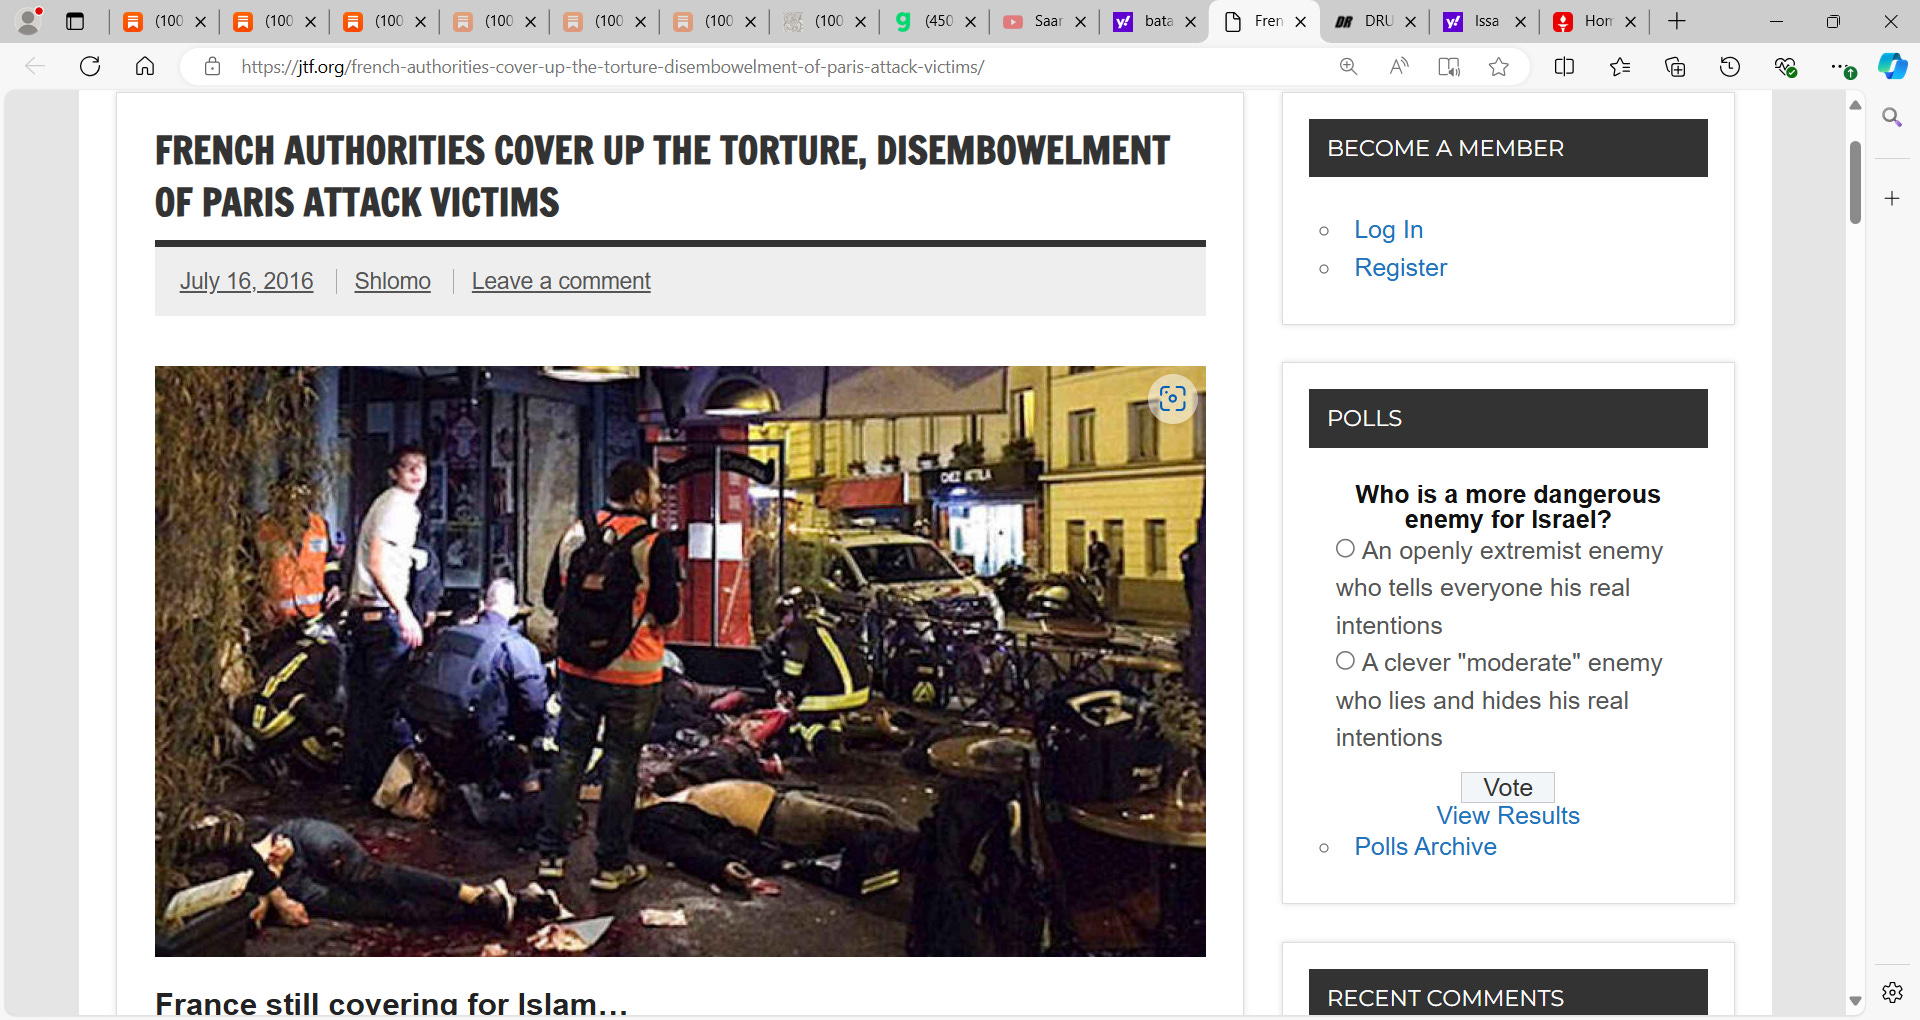The image size is (1920, 1020).
Task: Click the scroll up arrow
Action: click(x=1855, y=104)
